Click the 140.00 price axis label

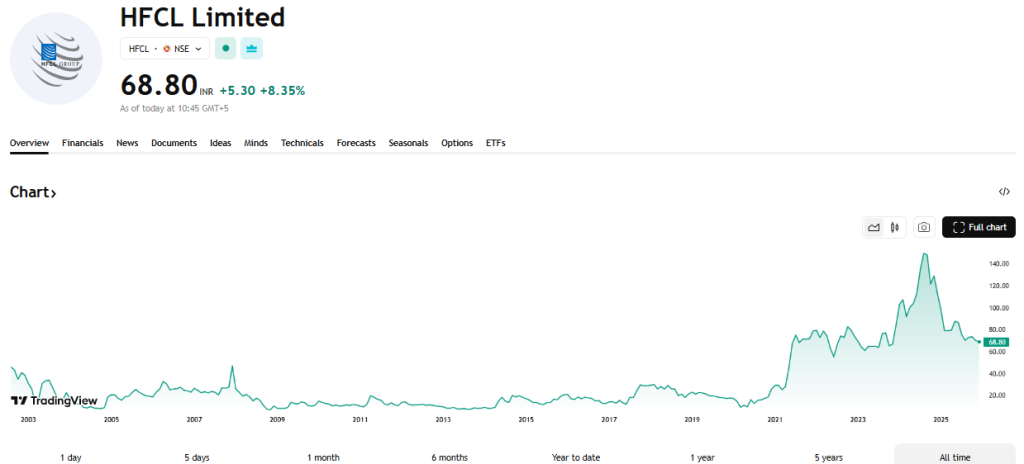[x=999, y=263]
